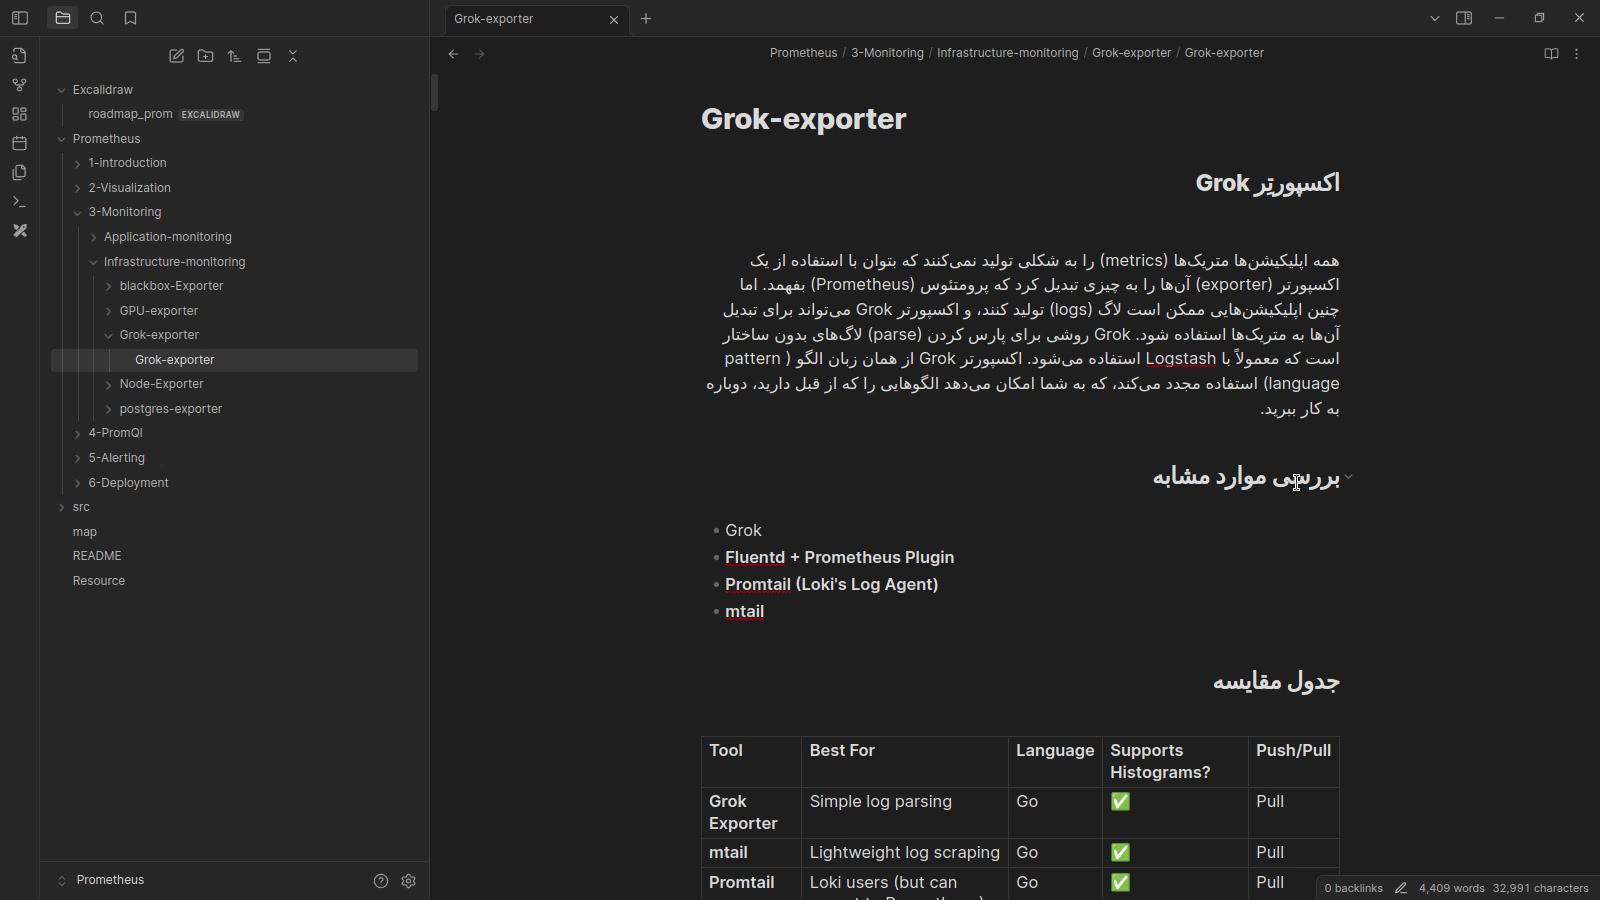Click the Fluentd + Prometheus Plugin bullet
1600x900 pixels.
click(839, 557)
